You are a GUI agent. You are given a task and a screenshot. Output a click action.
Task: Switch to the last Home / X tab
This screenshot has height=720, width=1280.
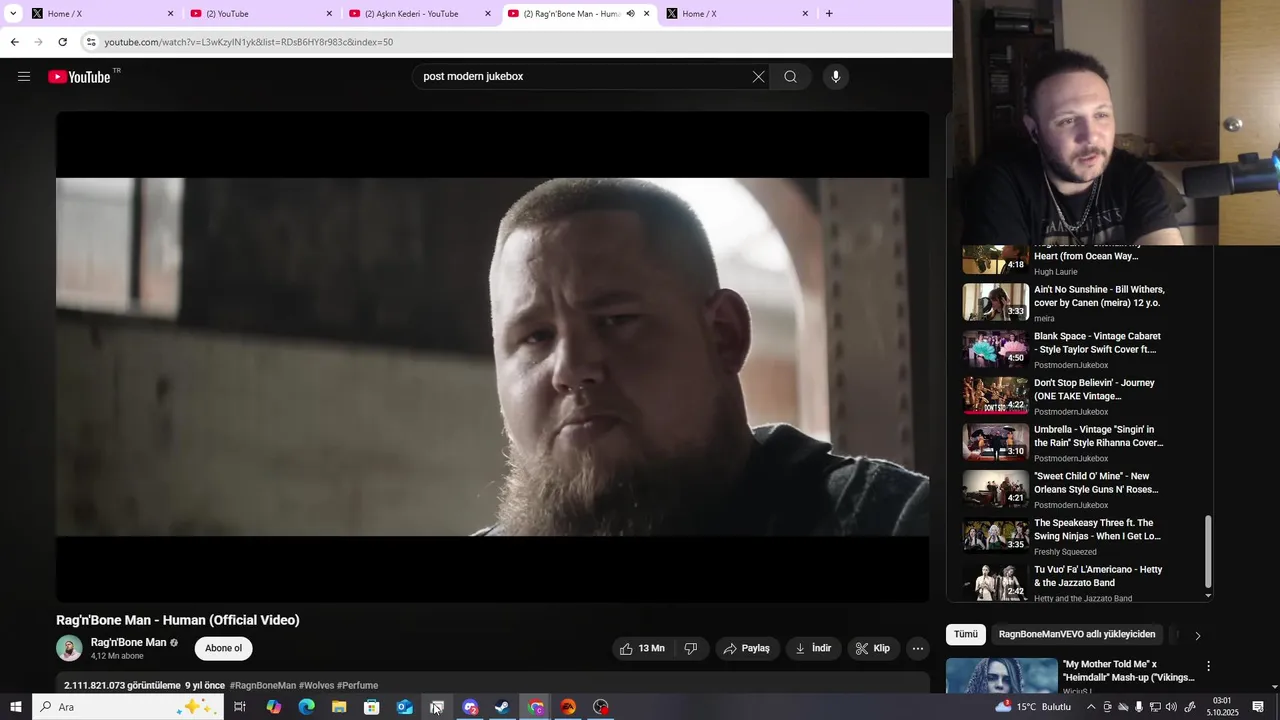pyautogui.click(x=738, y=14)
